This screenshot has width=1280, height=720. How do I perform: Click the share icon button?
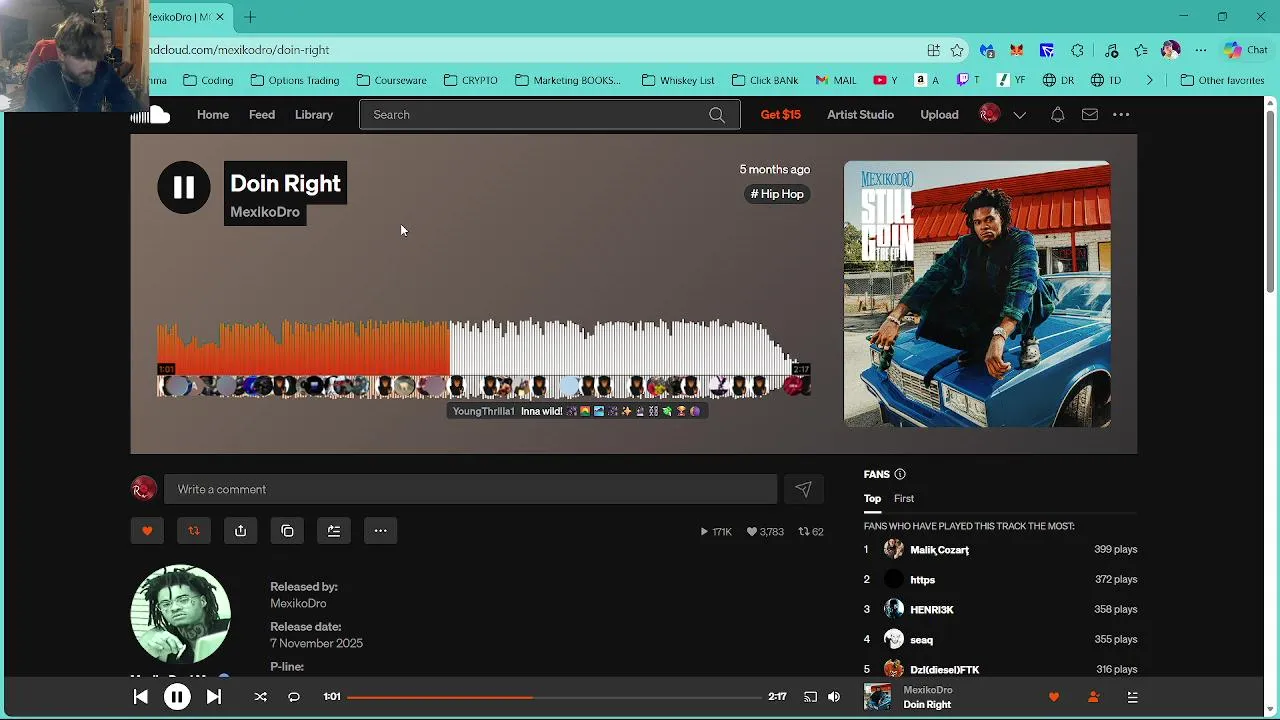tap(240, 531)
